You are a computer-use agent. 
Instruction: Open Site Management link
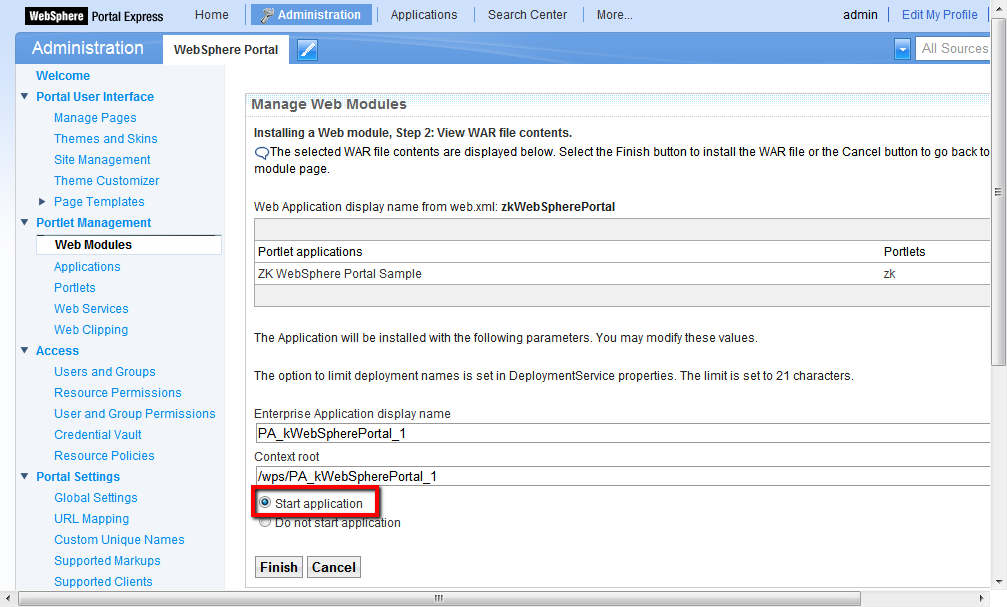tap(102, 159)
